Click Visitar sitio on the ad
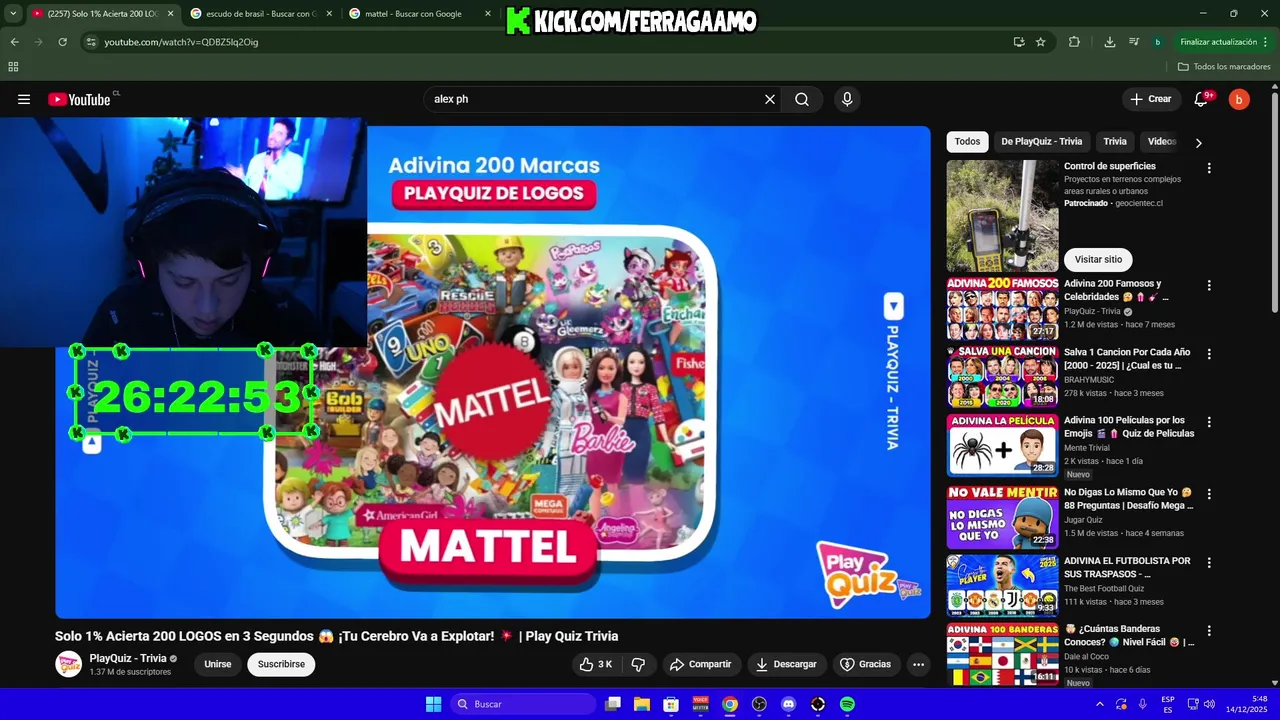The height and width of the screenshot is (720, 1280). [1098, 259]
